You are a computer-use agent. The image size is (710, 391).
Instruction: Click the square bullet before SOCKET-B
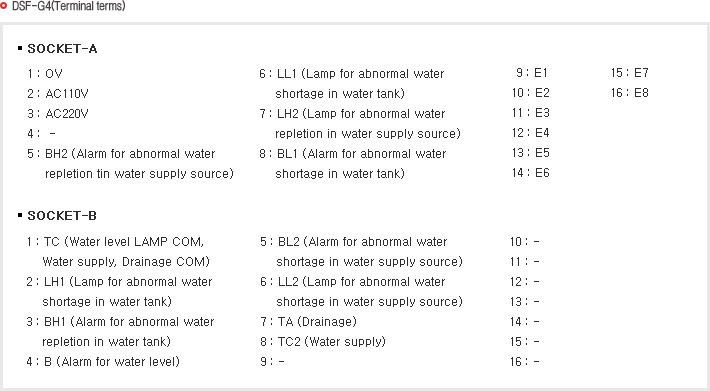[x=20, y=215]
